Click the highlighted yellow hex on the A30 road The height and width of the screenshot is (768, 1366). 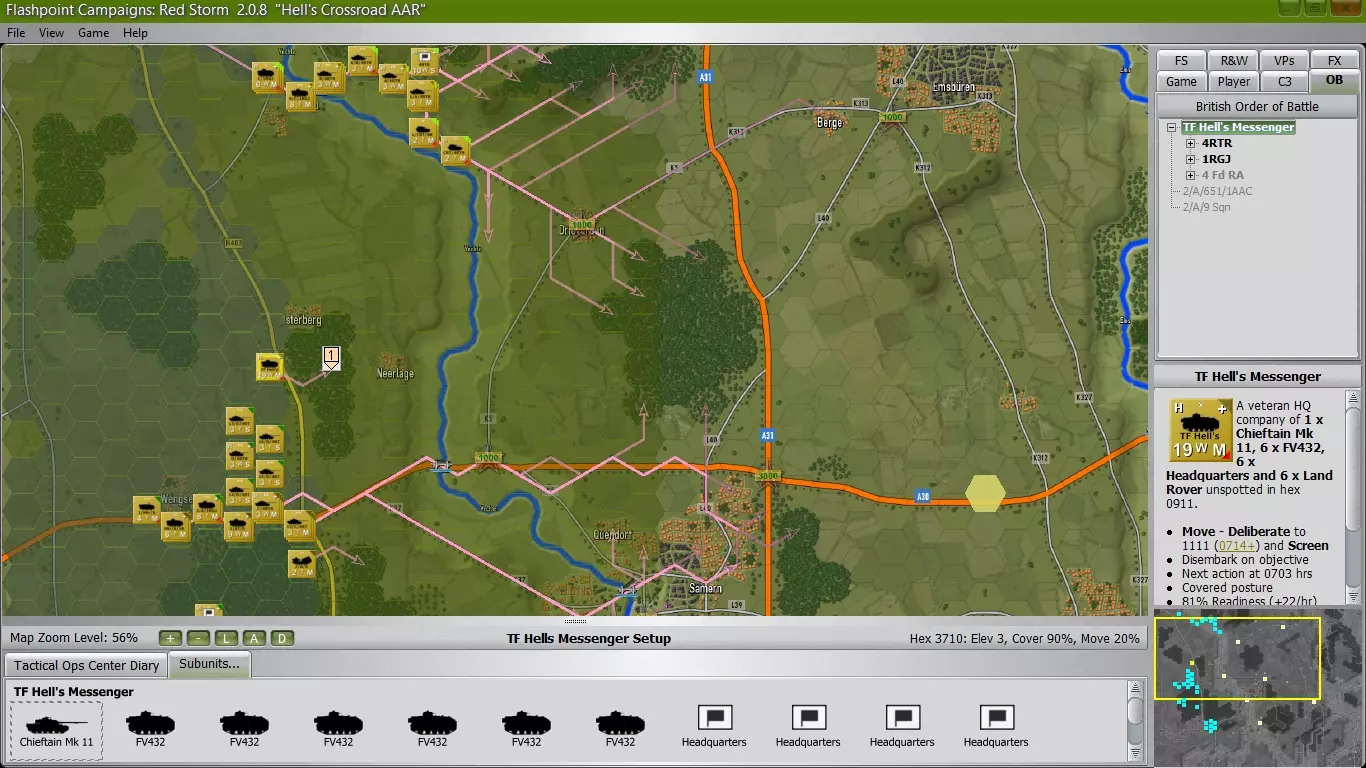tap(985, 493)
